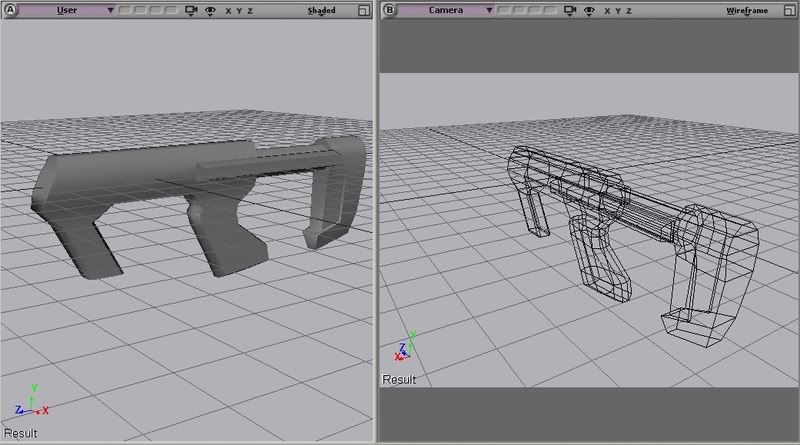
Task: Click the first memo cam slot in viewport A
Action: [125, 10]
